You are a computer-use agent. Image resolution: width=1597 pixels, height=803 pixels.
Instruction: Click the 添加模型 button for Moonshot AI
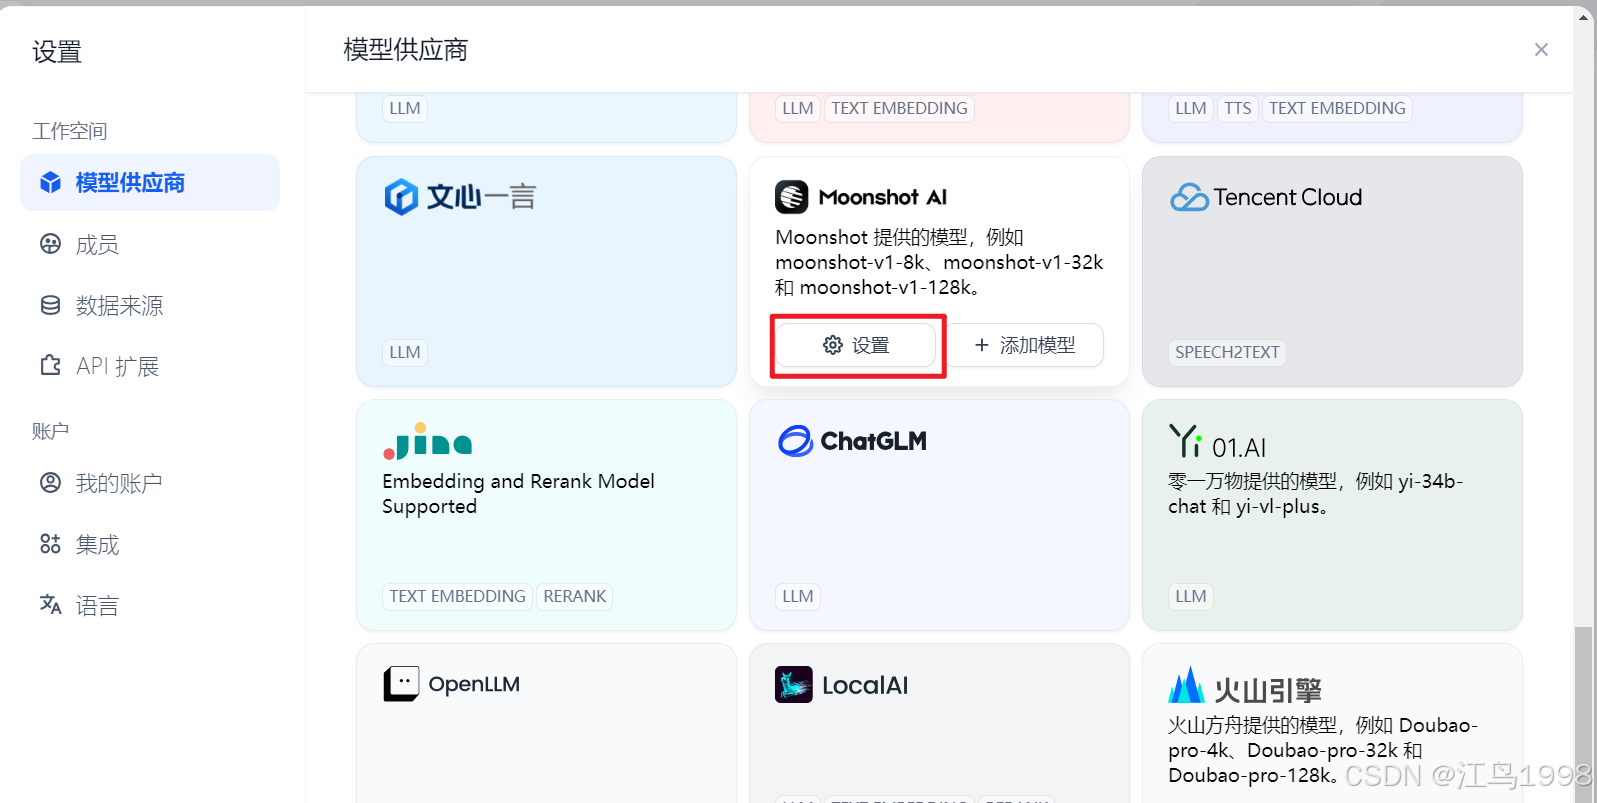1024,345
